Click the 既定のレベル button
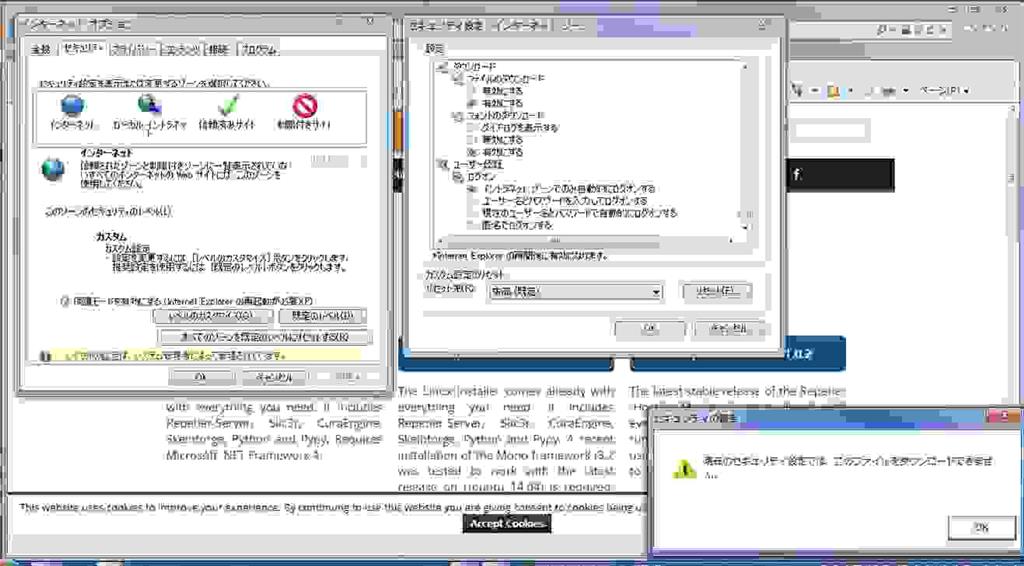The width and height of the screenshot is (1024, 566). point(322,317)
